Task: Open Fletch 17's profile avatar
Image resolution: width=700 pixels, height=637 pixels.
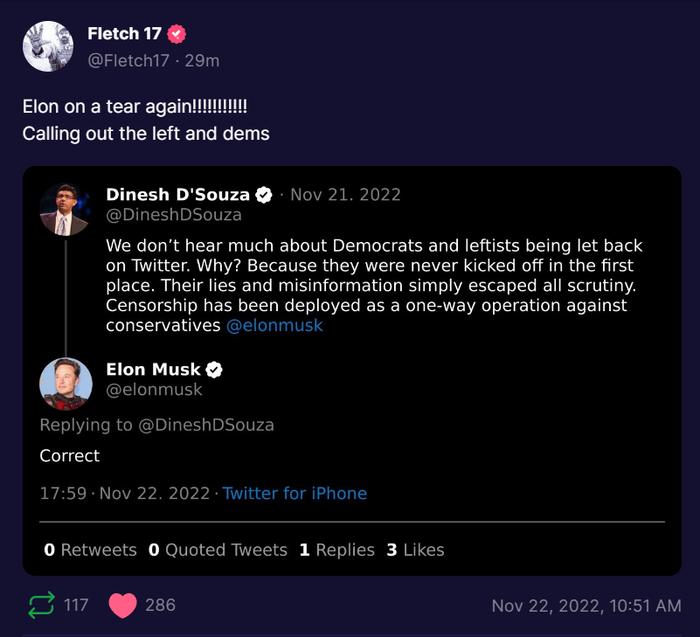Action: (x=46, y=45)
